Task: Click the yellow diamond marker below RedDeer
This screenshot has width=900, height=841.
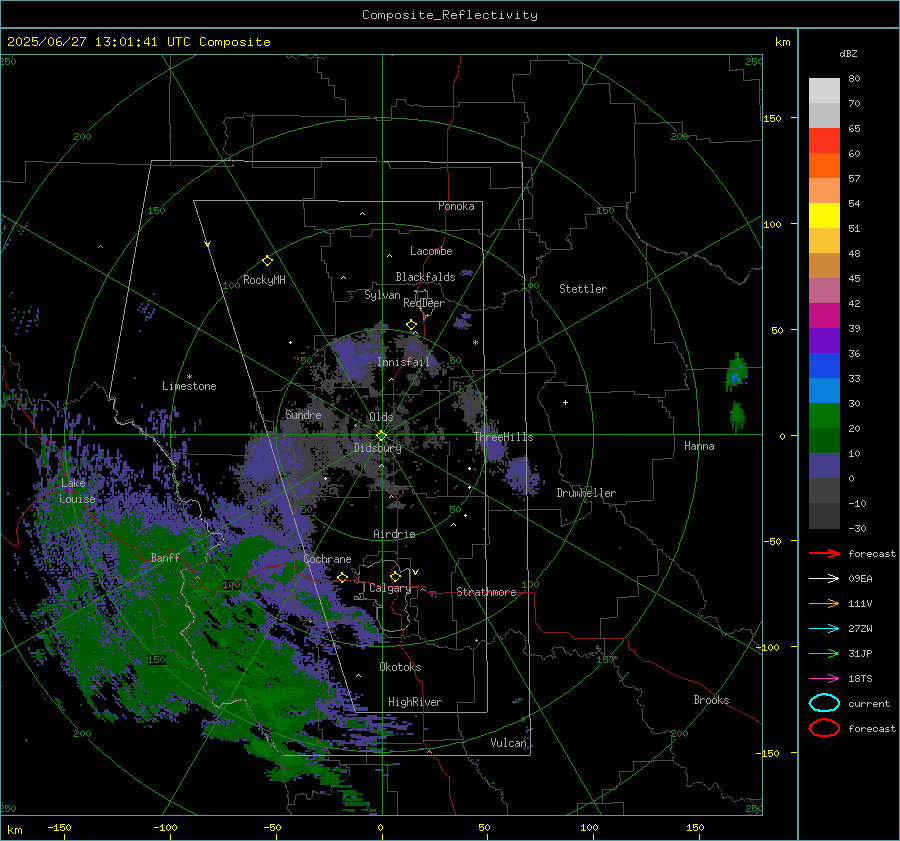Action: point(411,325)
